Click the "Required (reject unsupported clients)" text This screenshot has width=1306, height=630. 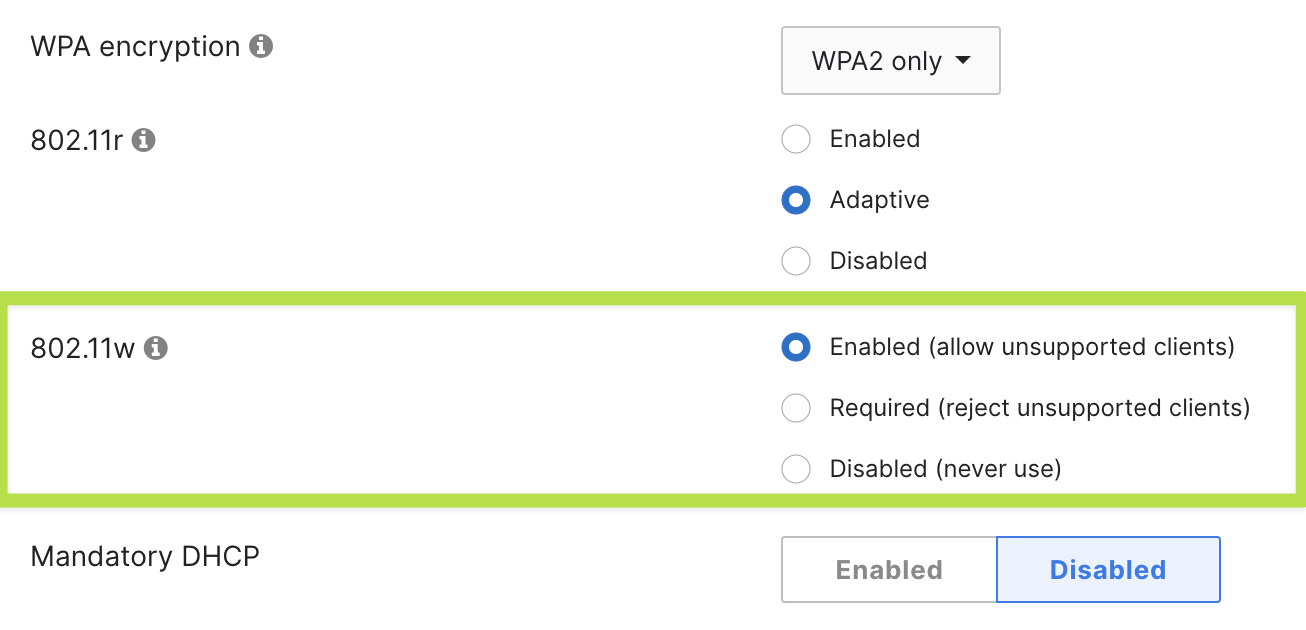(1040, 408)
